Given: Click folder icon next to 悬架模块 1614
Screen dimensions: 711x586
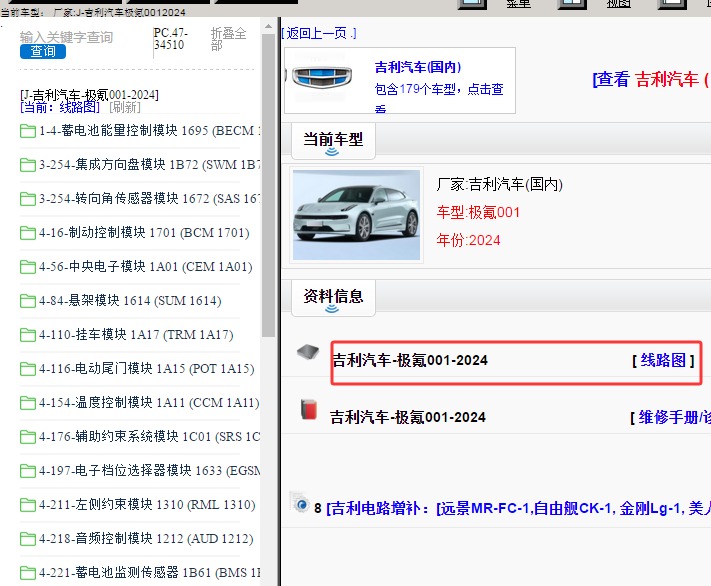Looking at the screenshot, I should click(x=28, y=301).
